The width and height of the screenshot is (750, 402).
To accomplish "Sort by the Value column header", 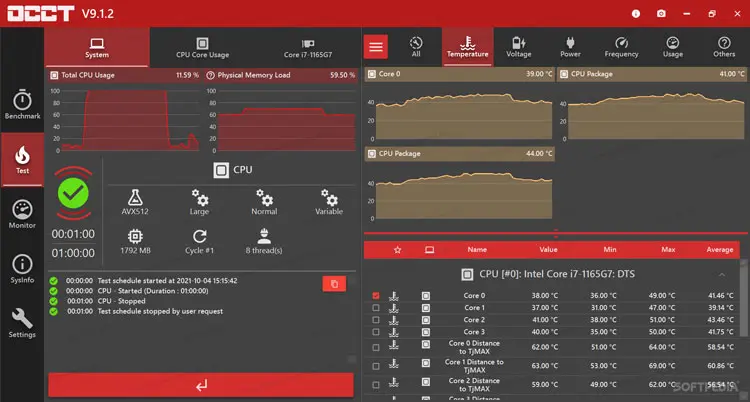I will click(x=548, y=250).
